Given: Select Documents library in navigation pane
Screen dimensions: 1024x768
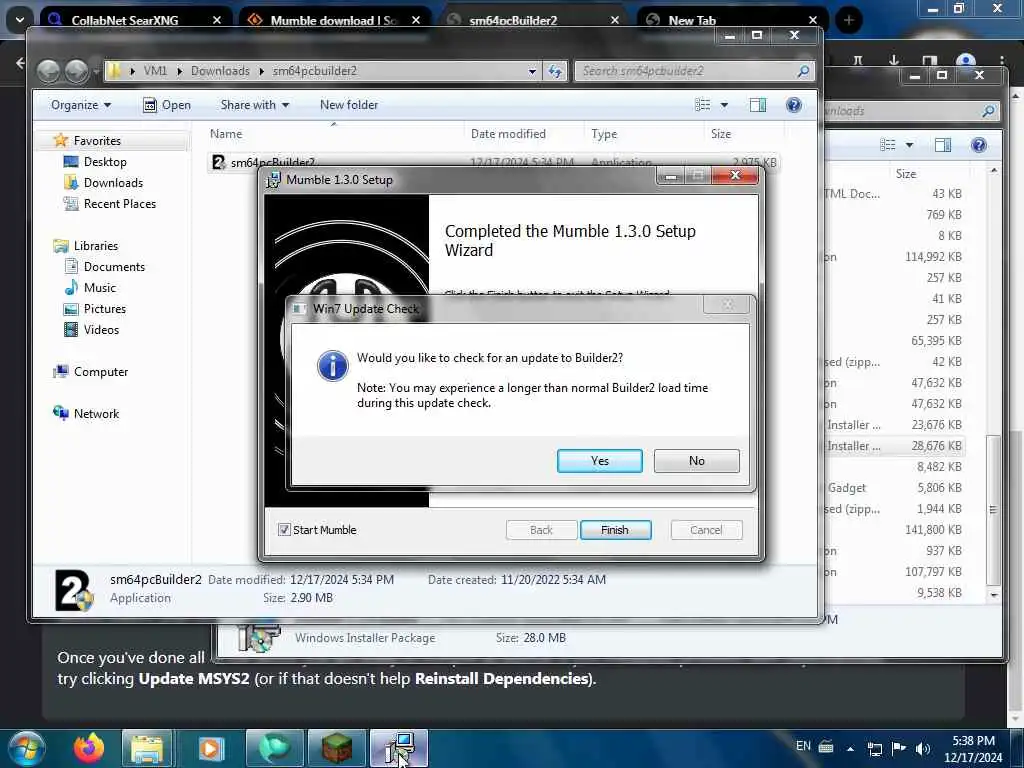Looking at the screenshot, I should (114, 266).
